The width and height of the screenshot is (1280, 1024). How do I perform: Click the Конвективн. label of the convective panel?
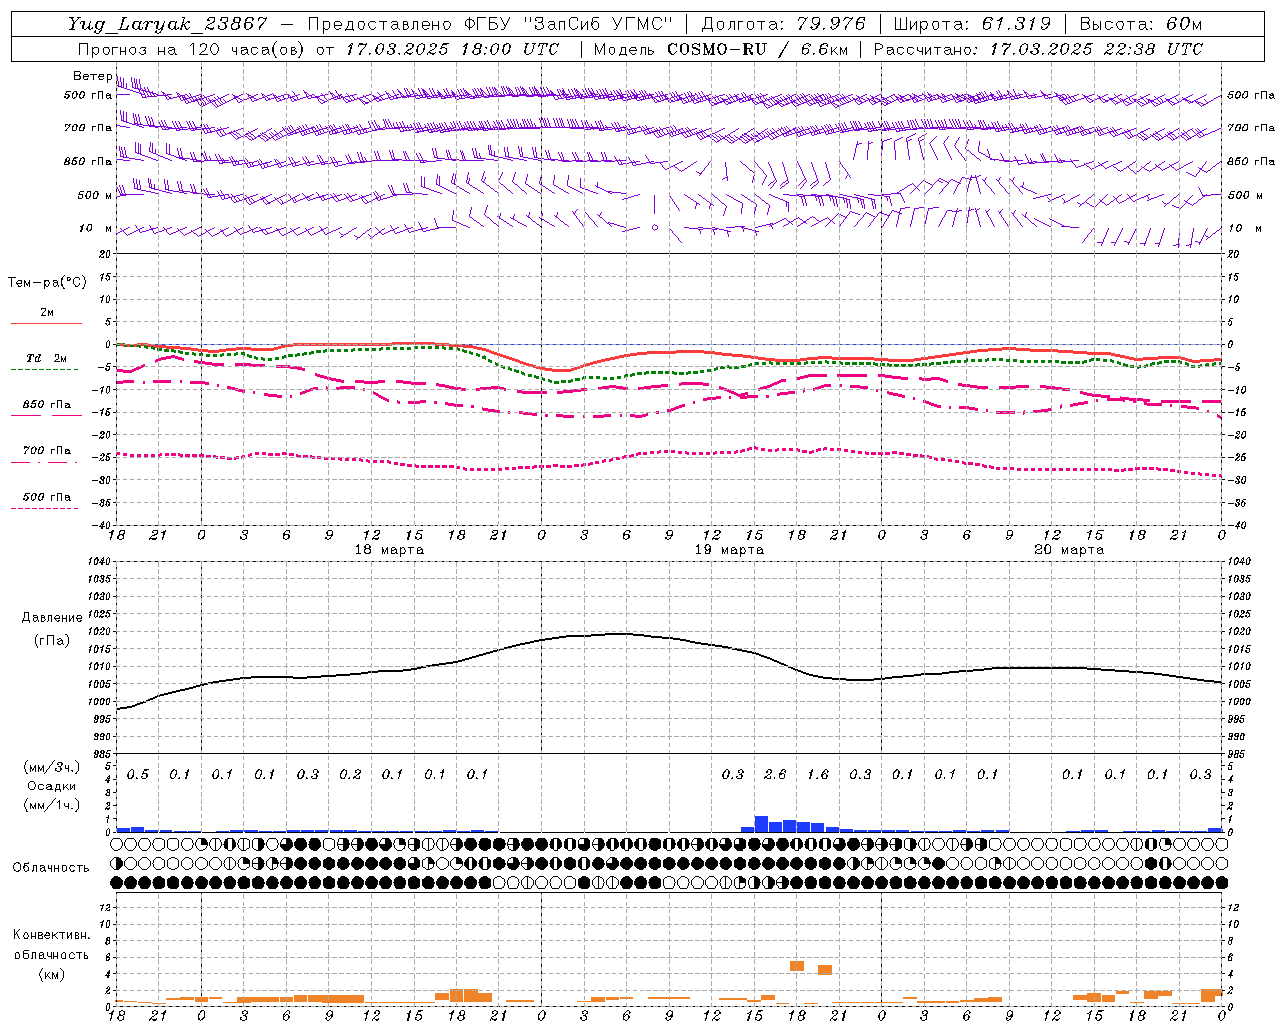point(51,935)
